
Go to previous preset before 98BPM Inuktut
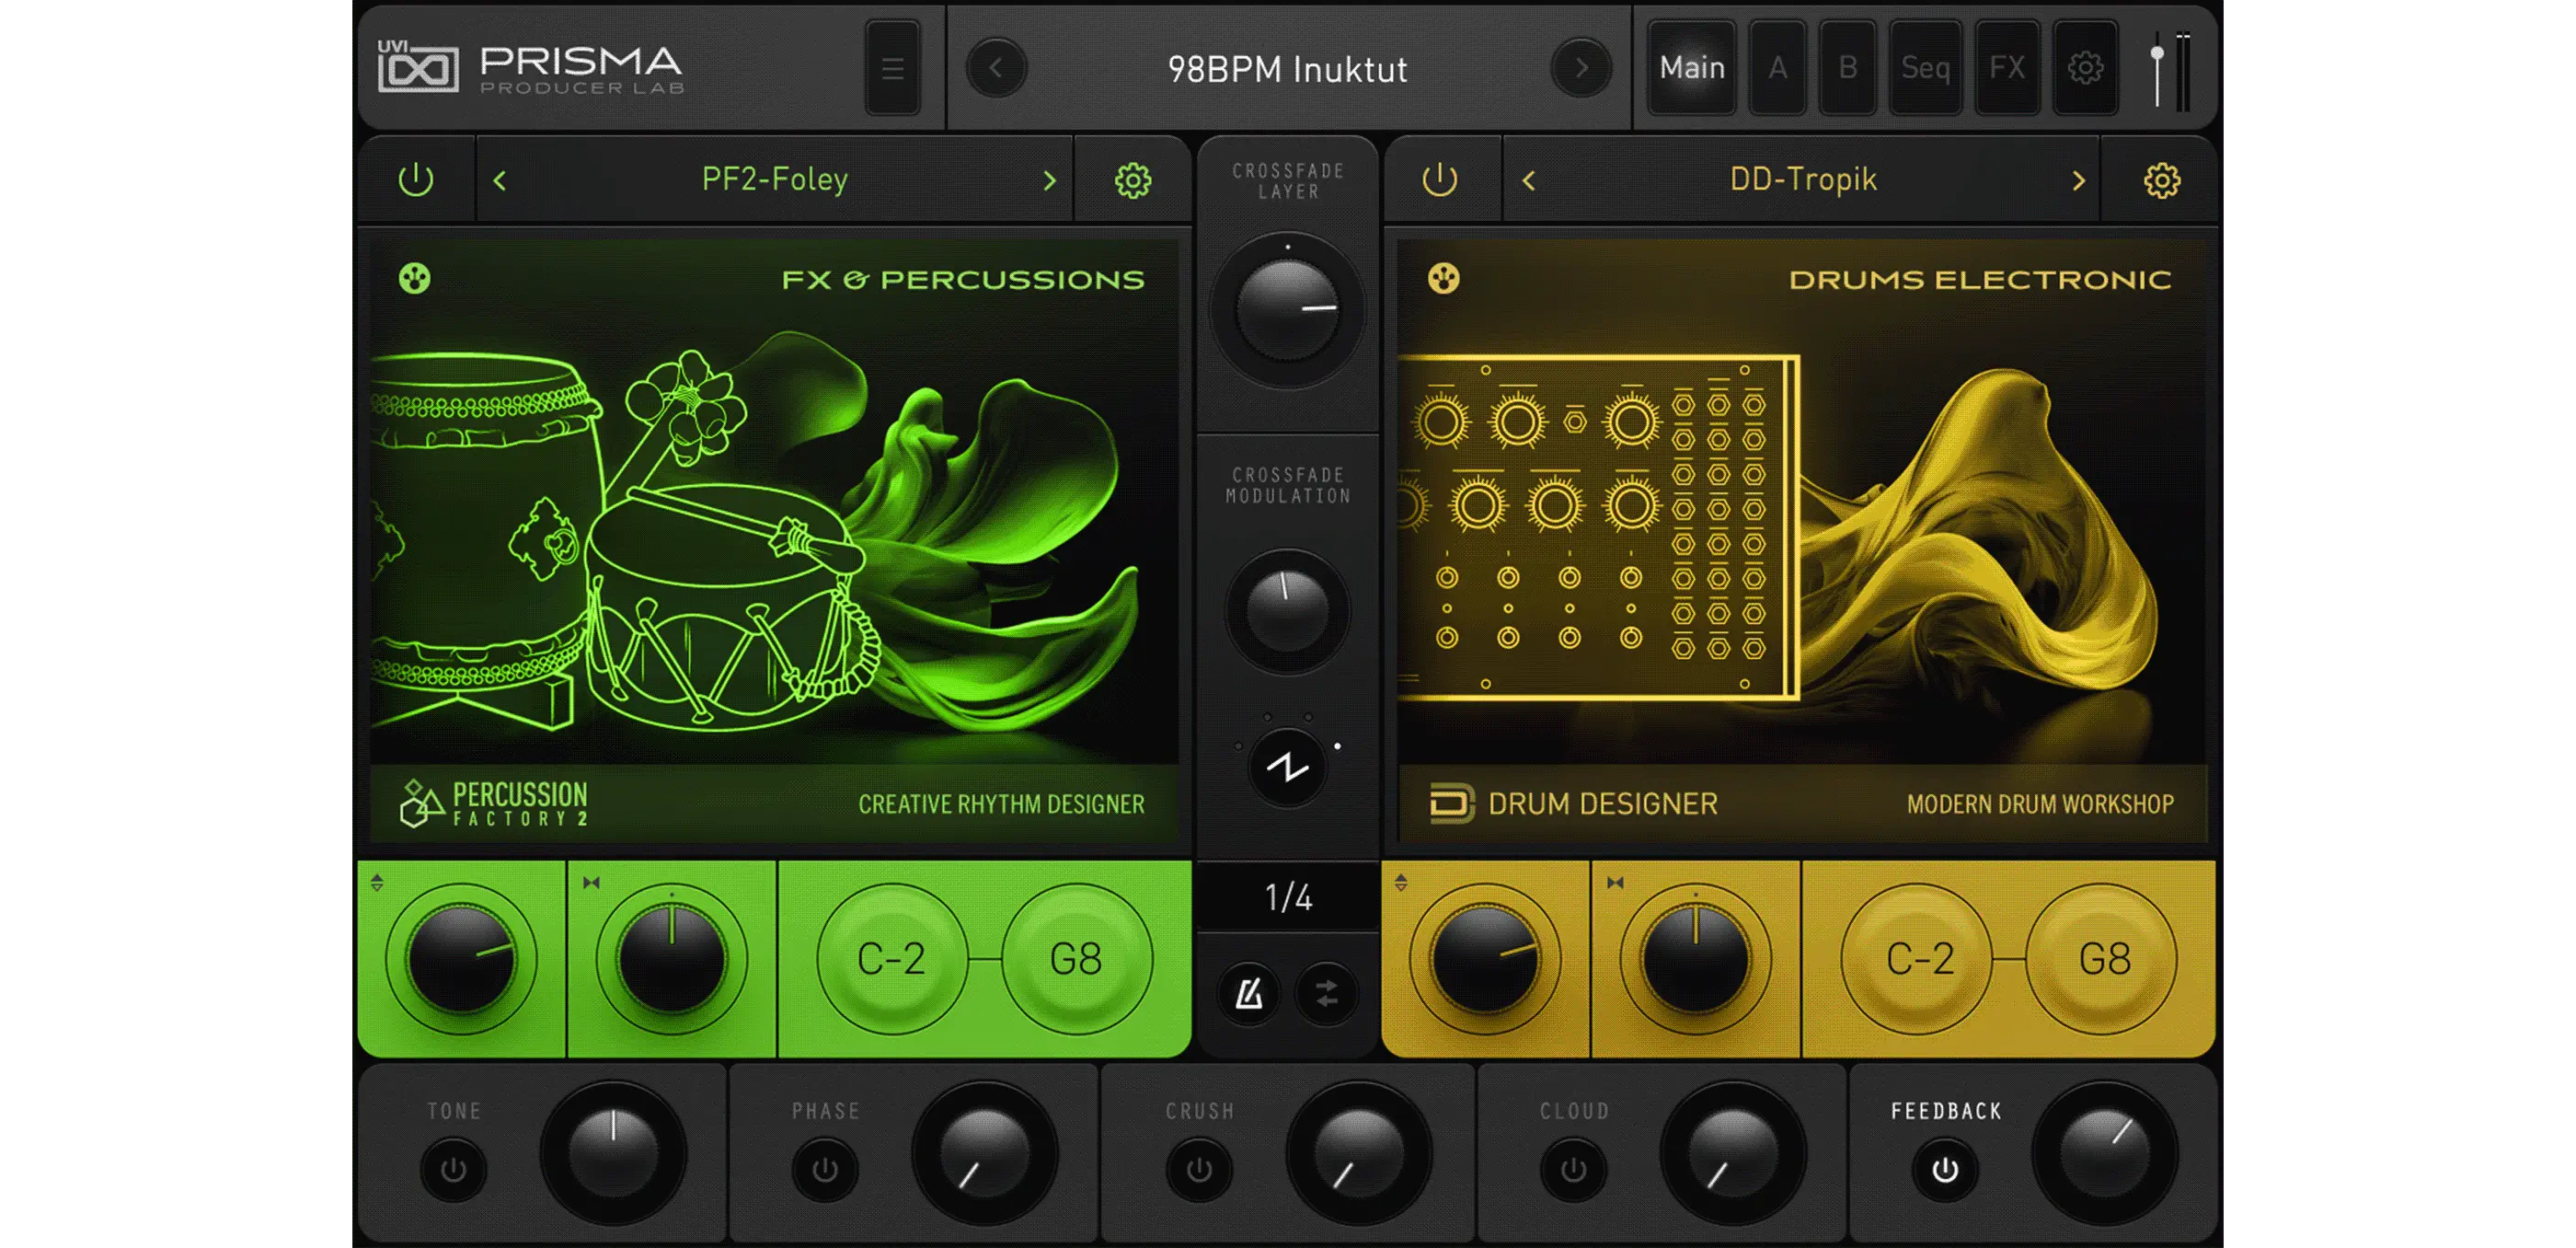coord(996,68)
